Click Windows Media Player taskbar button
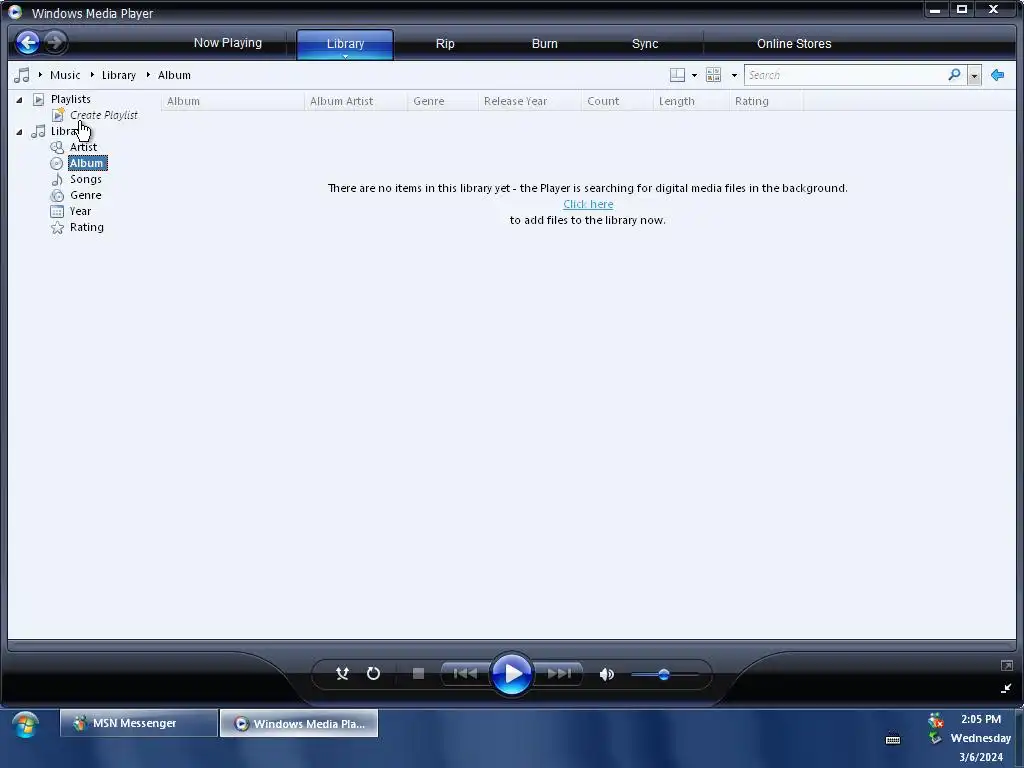The height and width of the screenshot is (768, 1024). [299, 723]
